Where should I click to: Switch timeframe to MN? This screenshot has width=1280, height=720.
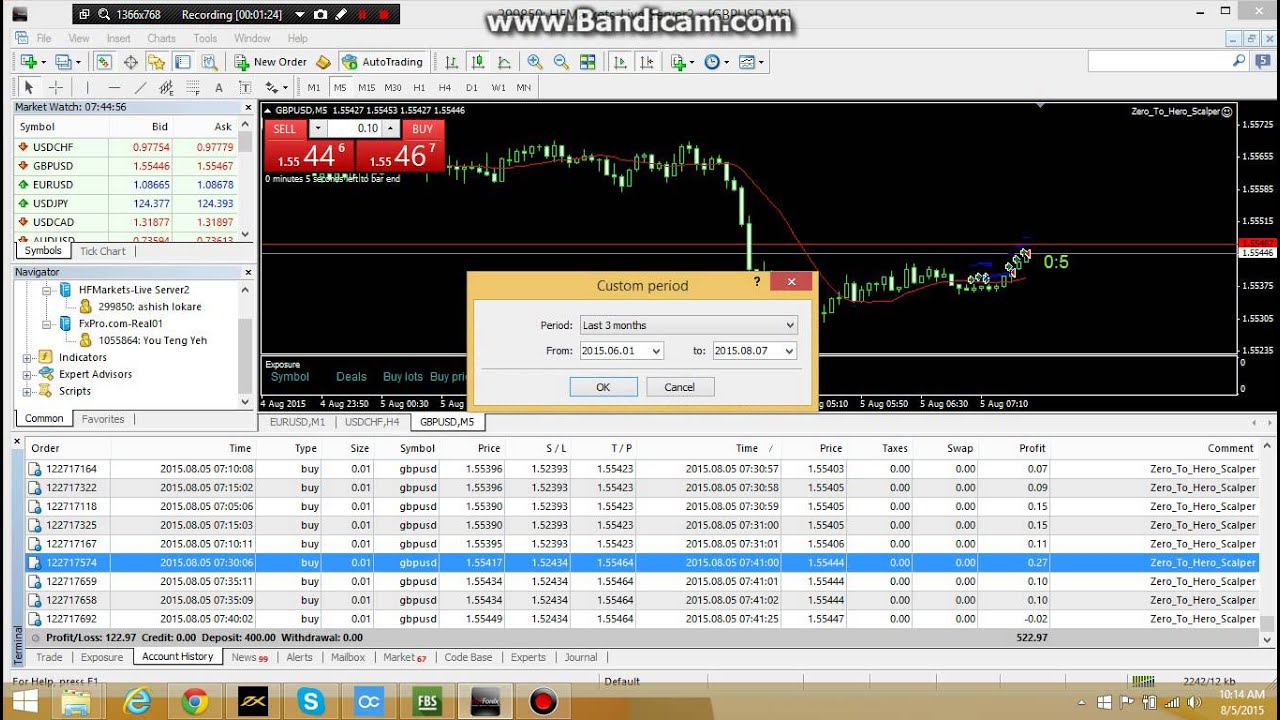[x=524, y=87]
